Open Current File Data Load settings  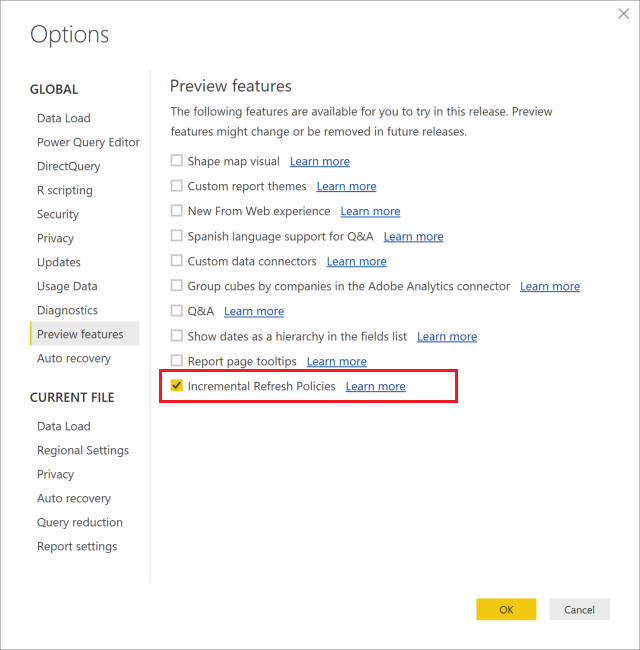63,426
